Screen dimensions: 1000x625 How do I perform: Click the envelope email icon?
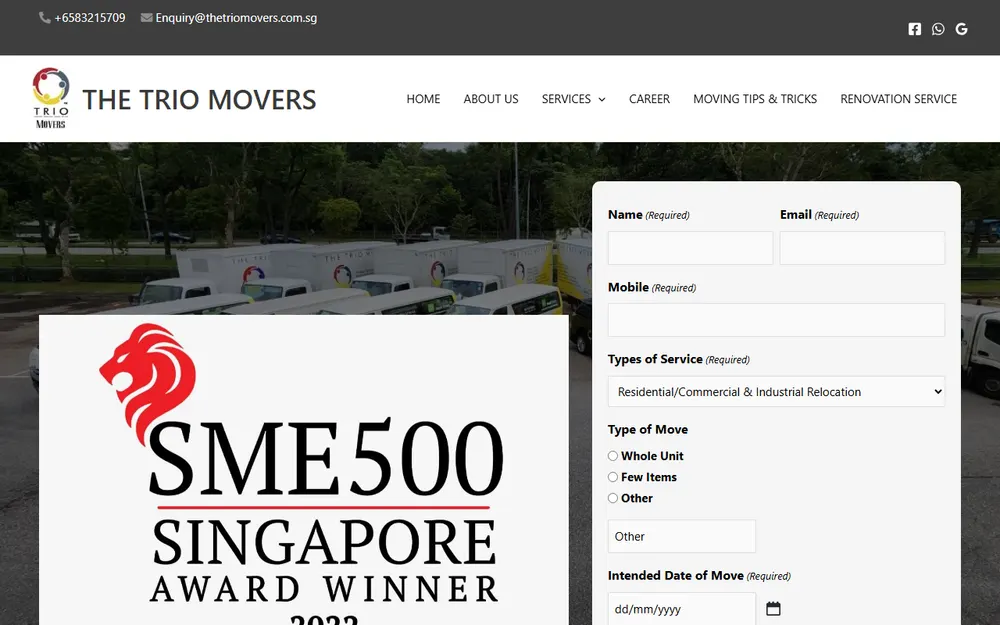click(x=147, y=18)
